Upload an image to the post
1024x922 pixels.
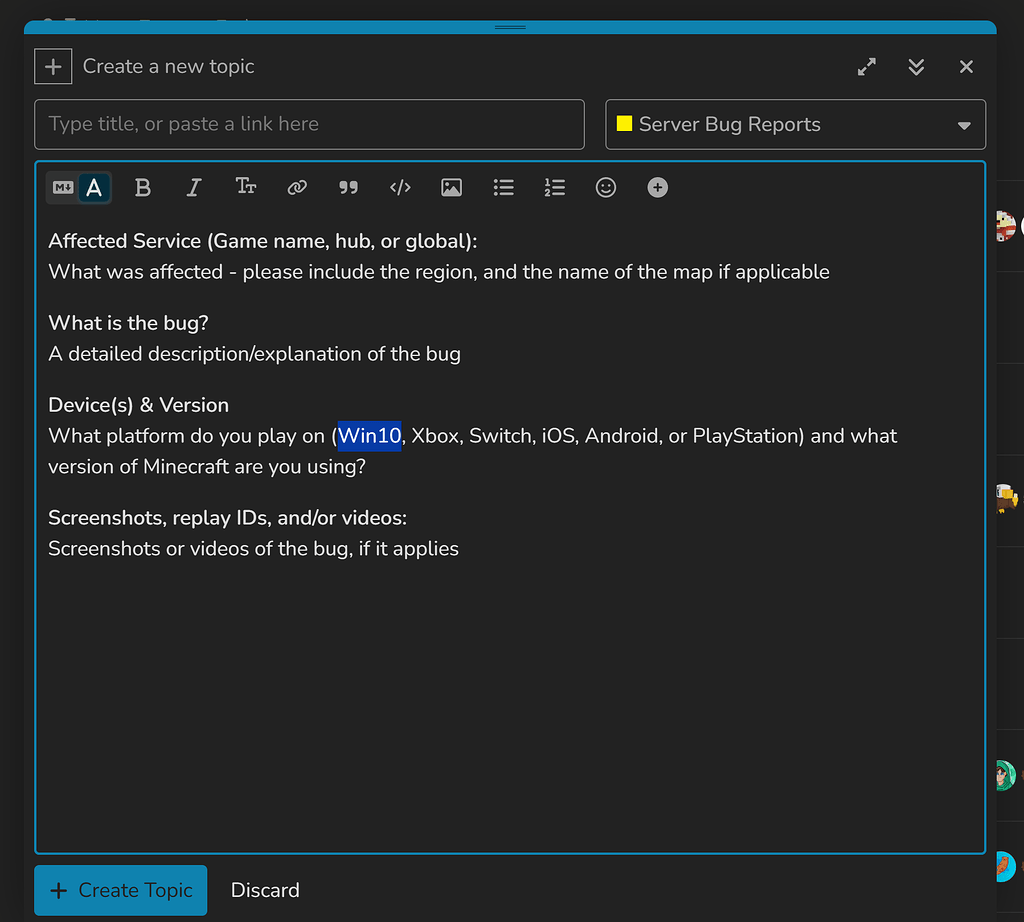click(x=451, y=188)
